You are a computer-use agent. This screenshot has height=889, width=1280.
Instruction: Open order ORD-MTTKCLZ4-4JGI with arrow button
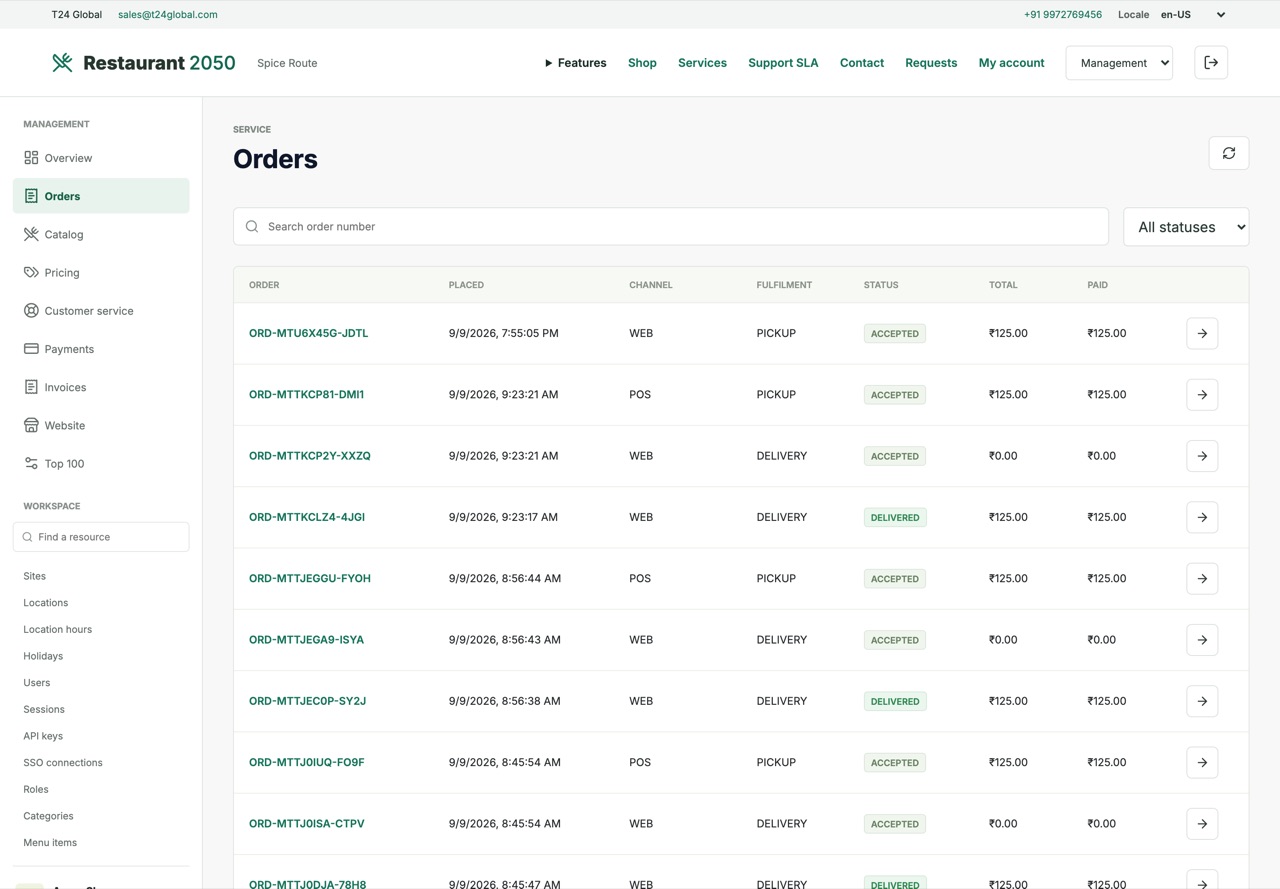(1202, 517)
